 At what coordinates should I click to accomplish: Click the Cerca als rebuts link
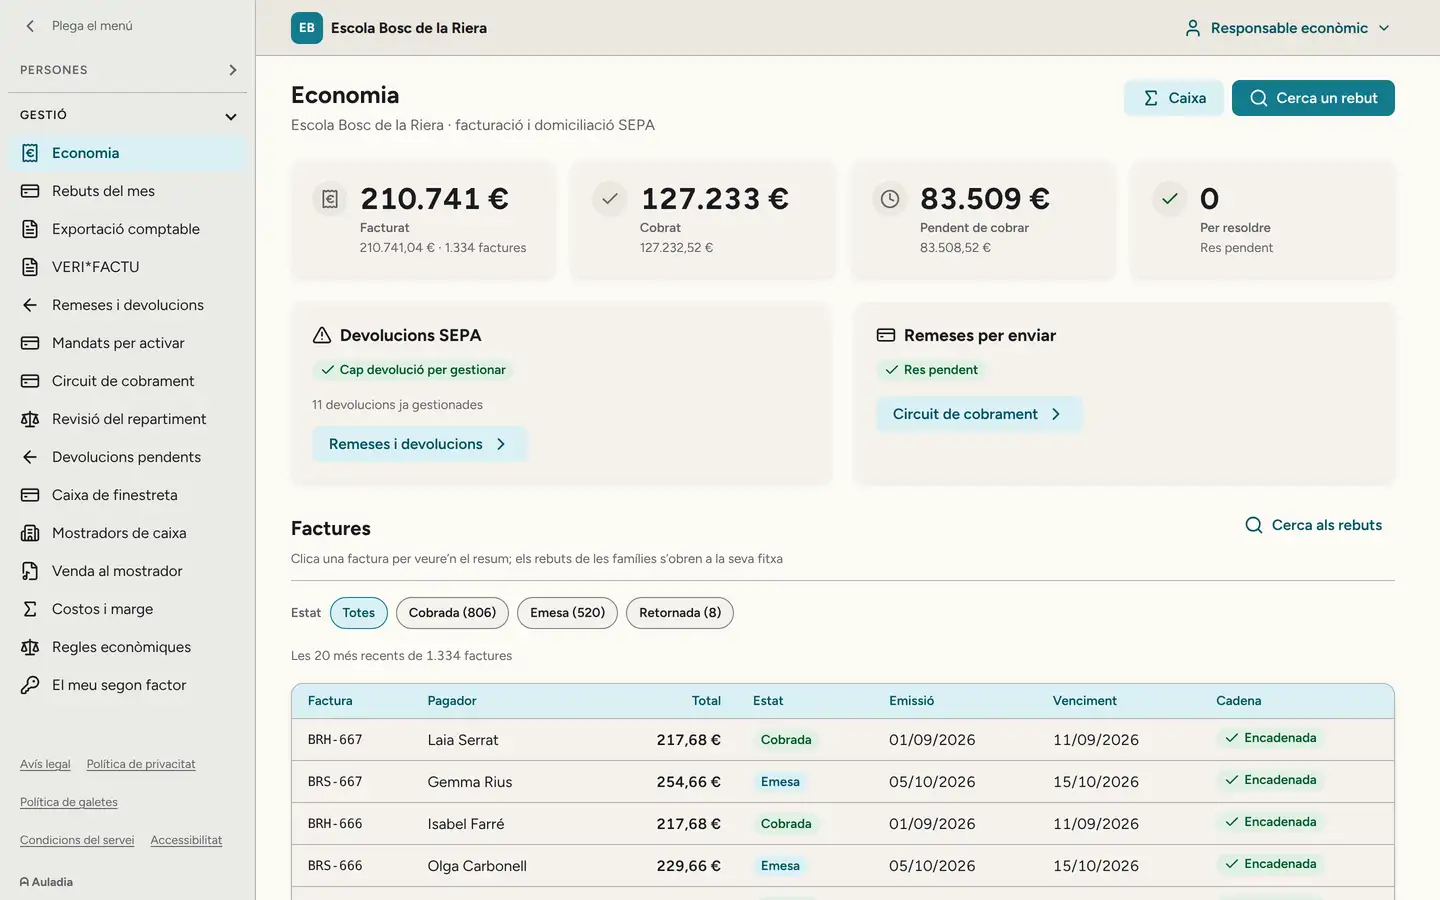point(1313,525)
